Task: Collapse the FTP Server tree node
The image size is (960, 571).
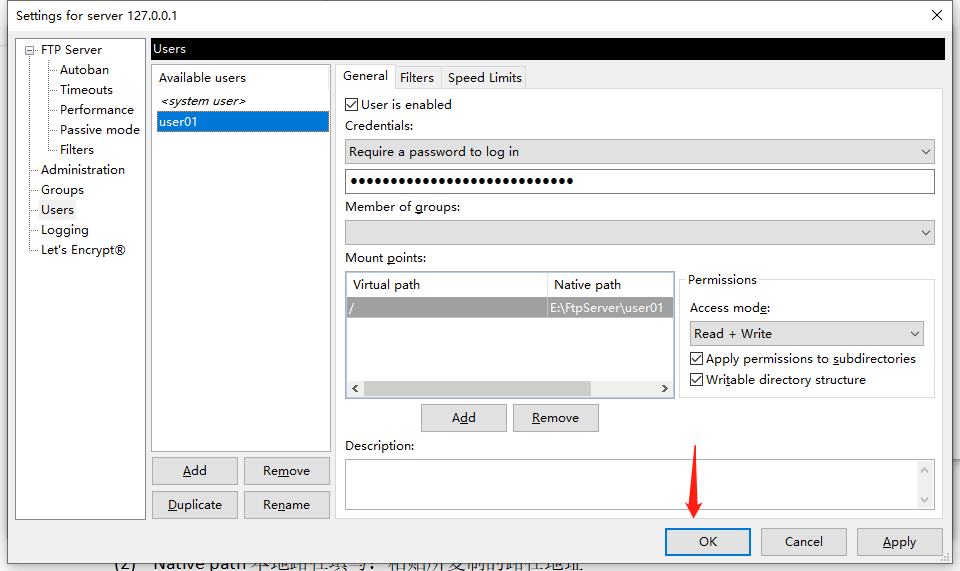Action: click(x=31, y=50)
